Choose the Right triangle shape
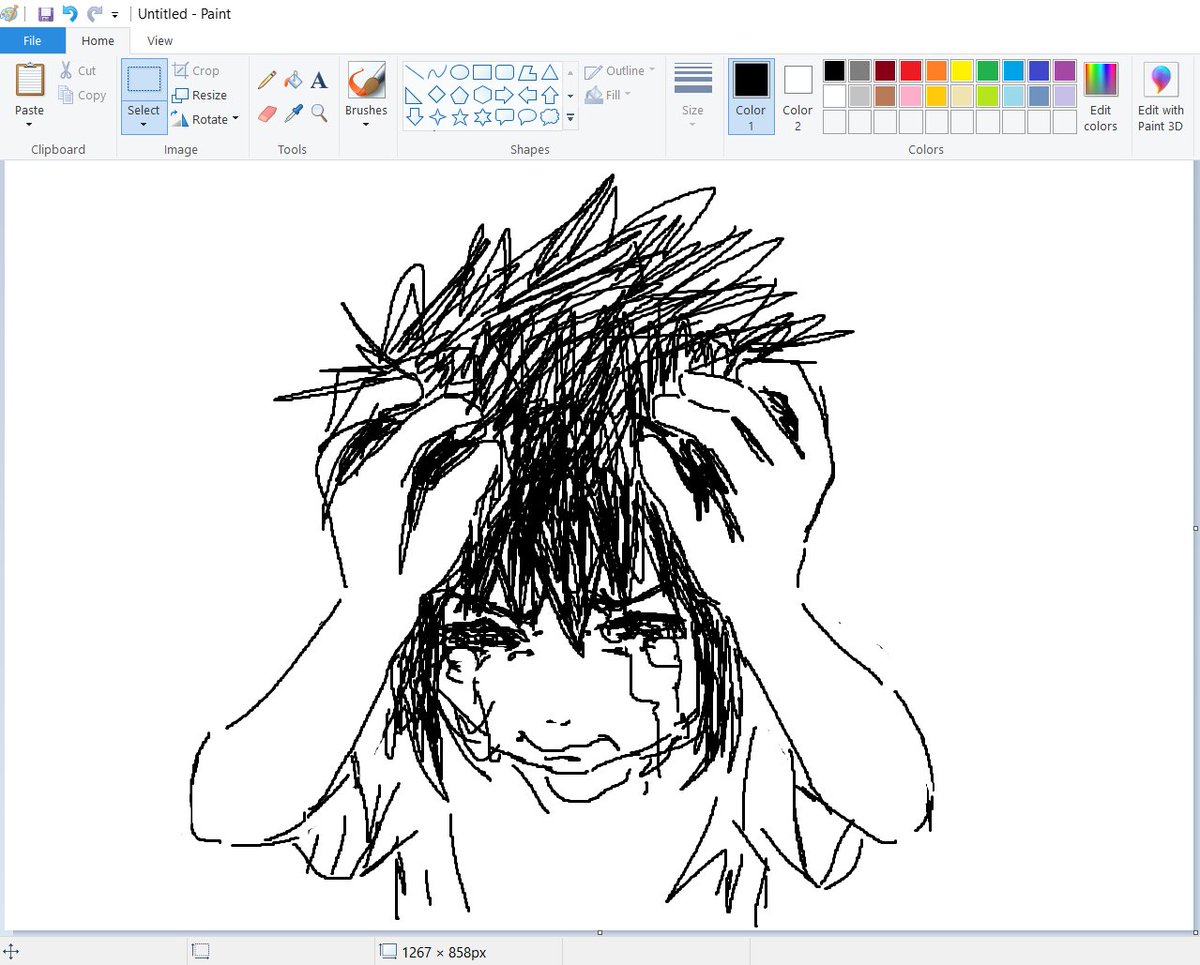This screenshot has width=1200, height=965. coord(414,95)
